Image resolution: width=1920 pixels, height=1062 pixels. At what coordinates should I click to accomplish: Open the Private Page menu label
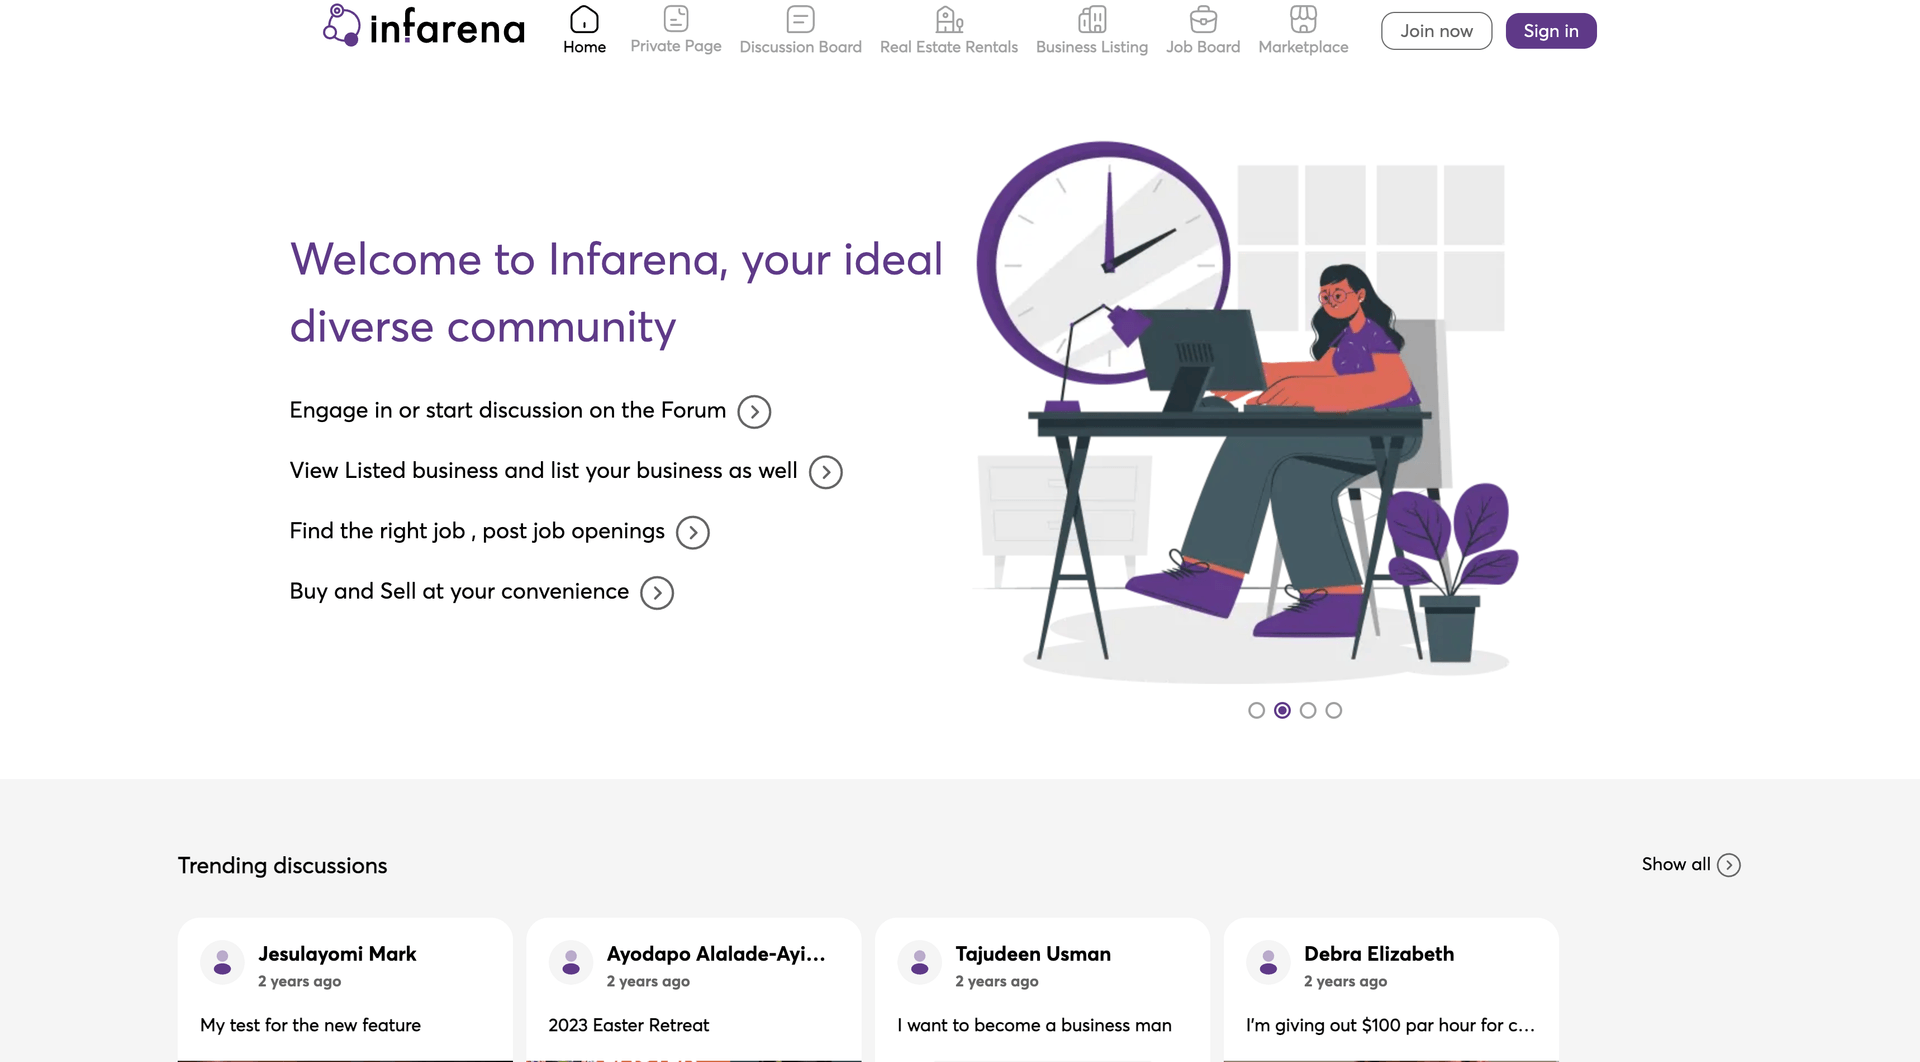point(676,46)
